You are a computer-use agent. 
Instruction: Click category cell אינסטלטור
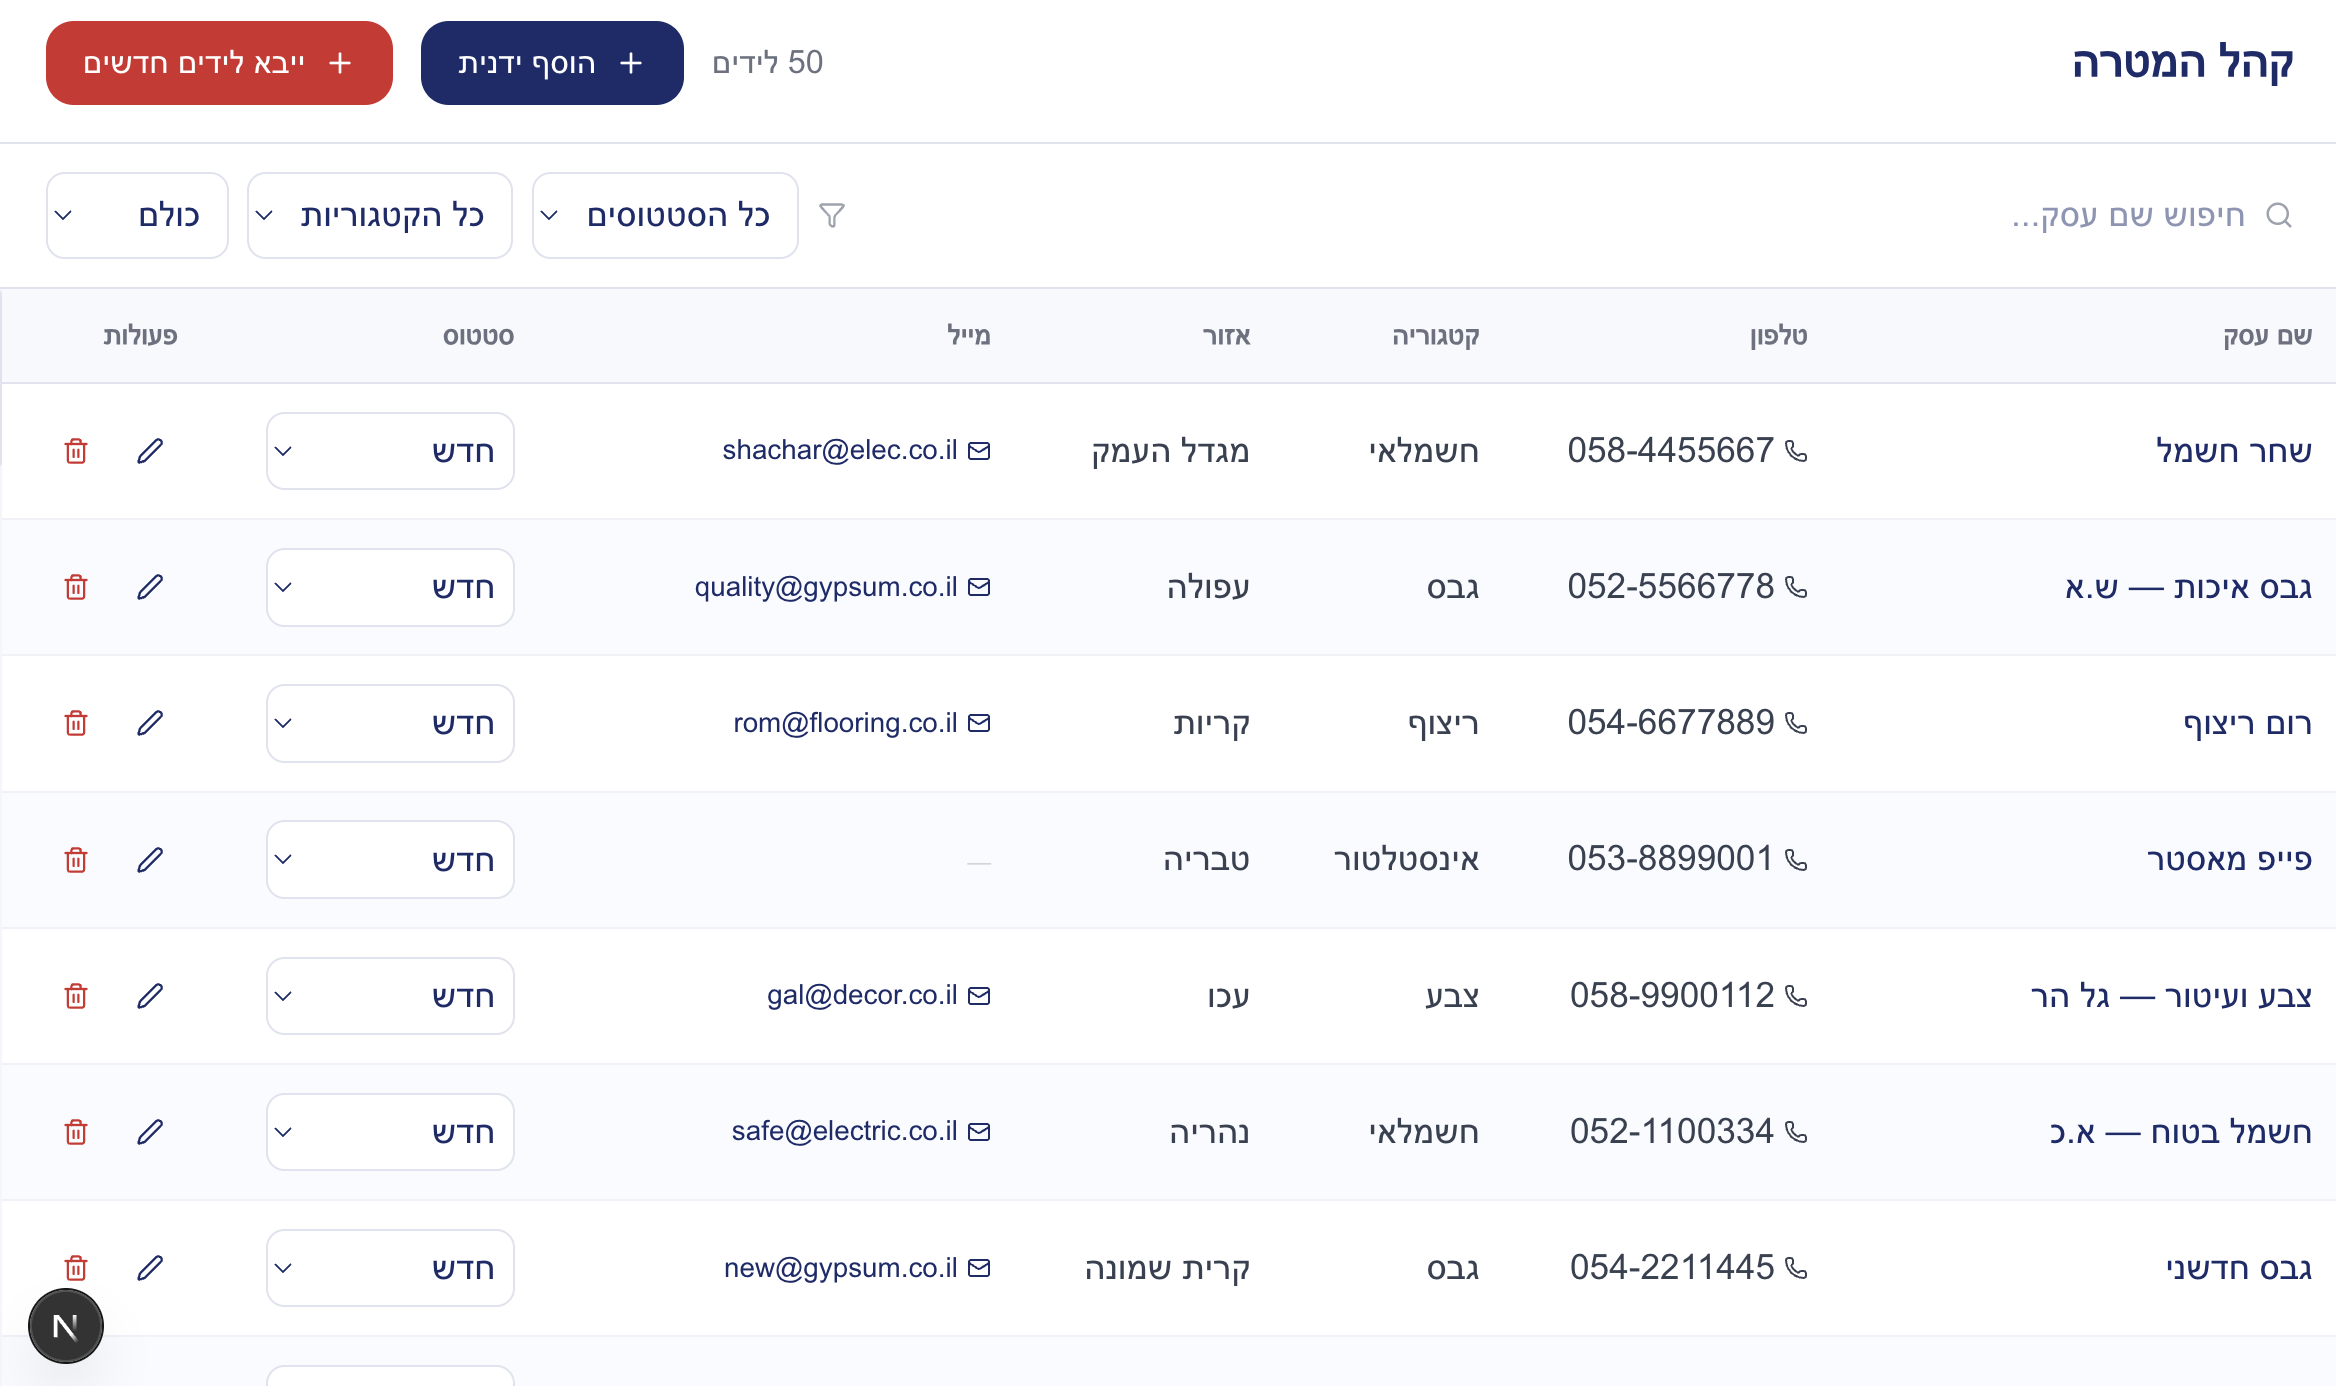point(1406,860)
